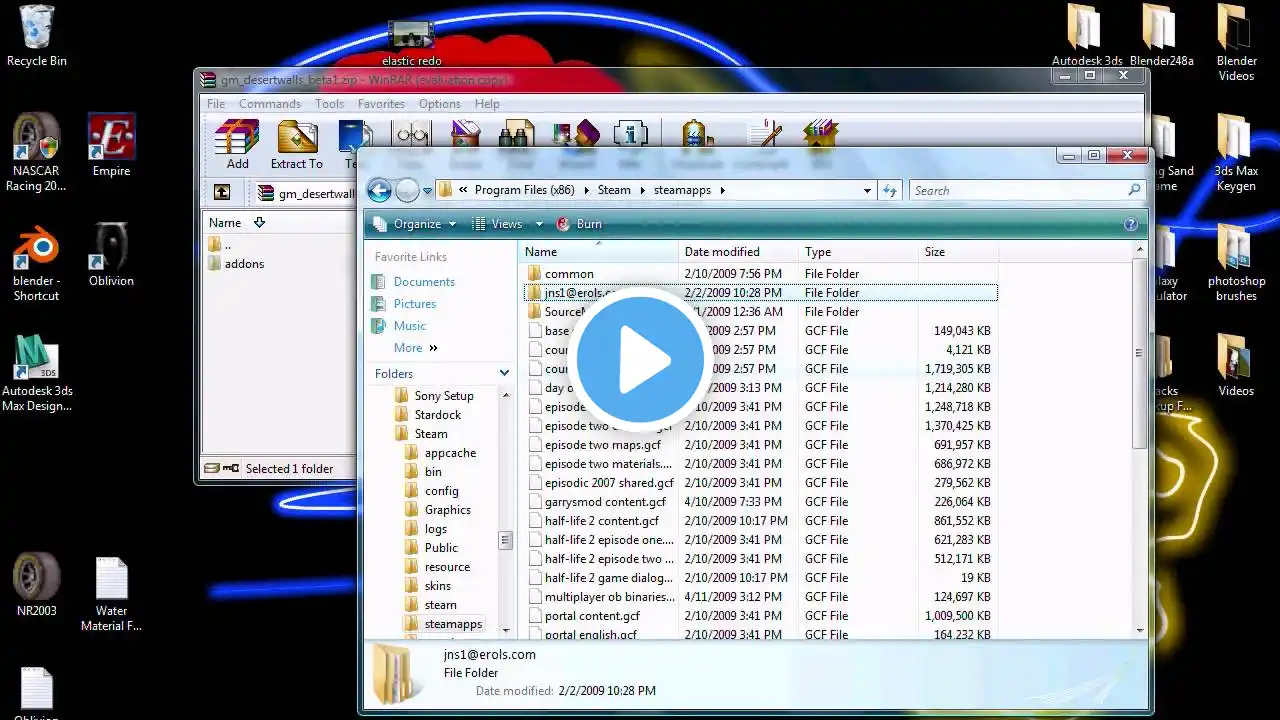Screen dimensions: 1280x720
Task: Click the refresh button beside address bar
Action: [890, 190]
